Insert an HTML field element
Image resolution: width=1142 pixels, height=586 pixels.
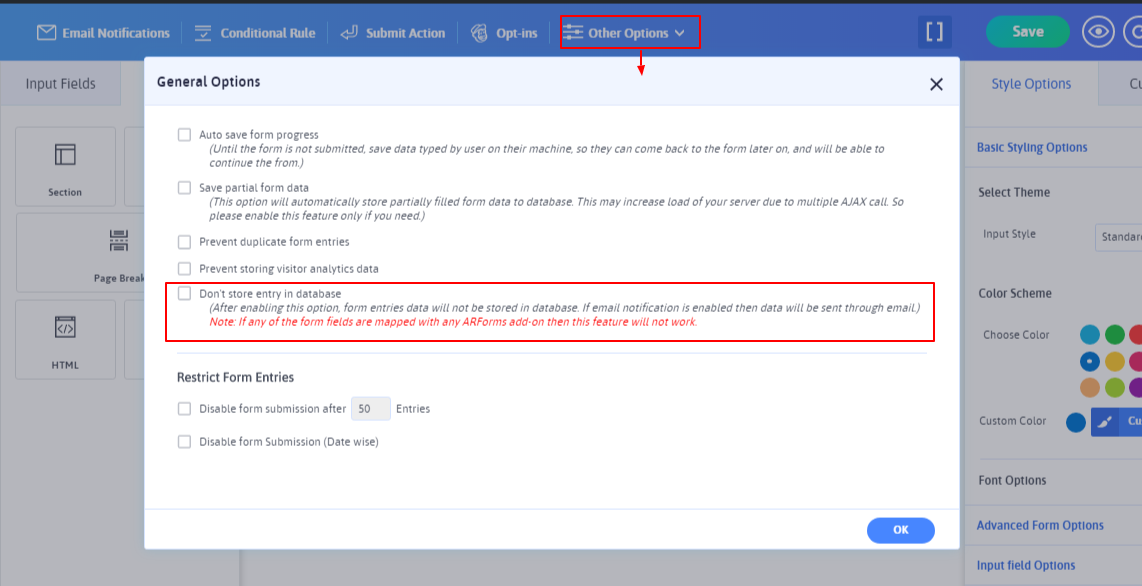[65, 339]
